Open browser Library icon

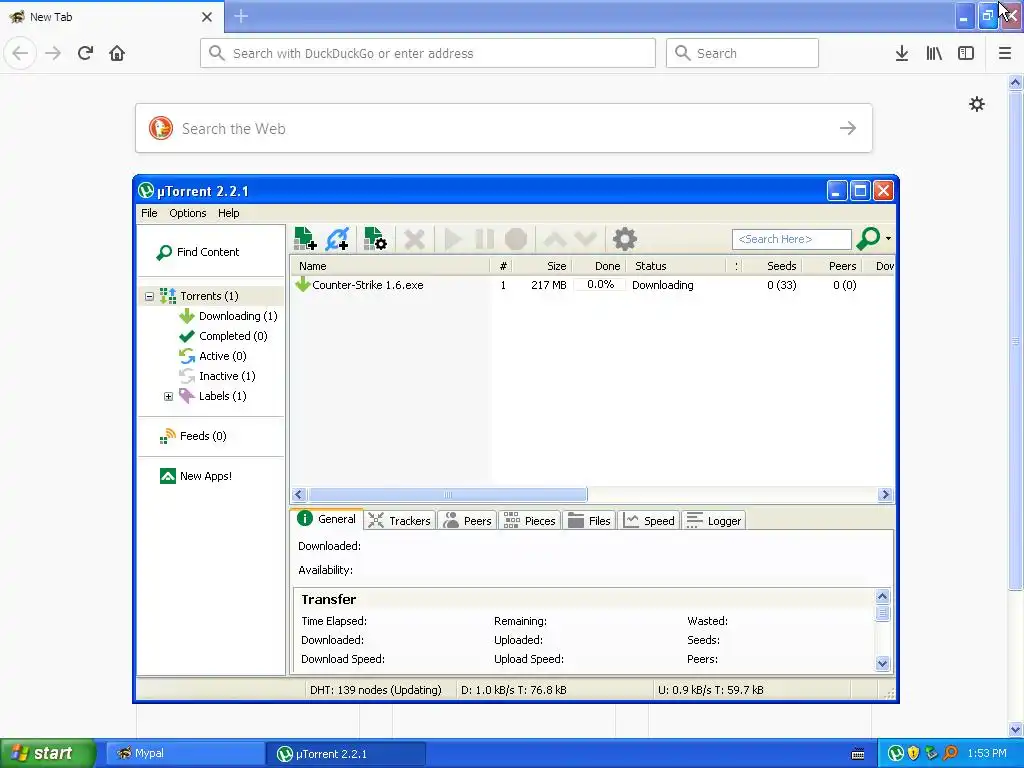click(x=934, y=53)
